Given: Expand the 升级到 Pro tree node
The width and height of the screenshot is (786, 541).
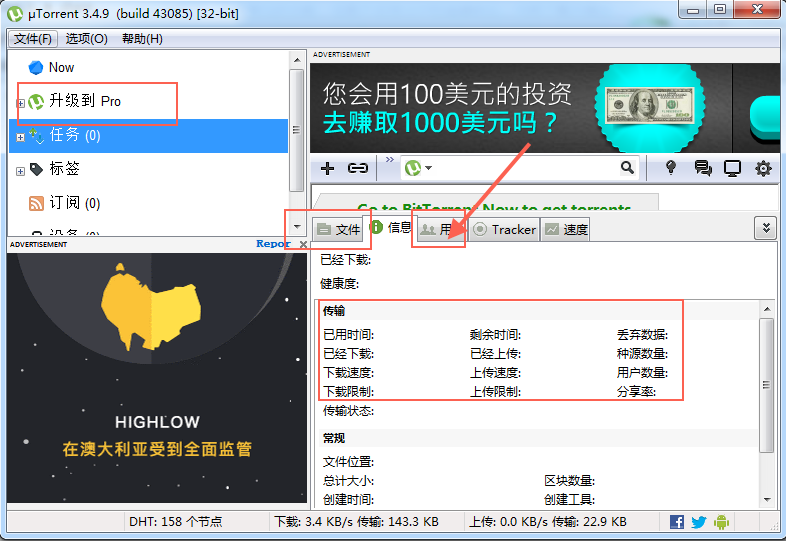Looking at the screenshot, I should click(x=20, y=103).
